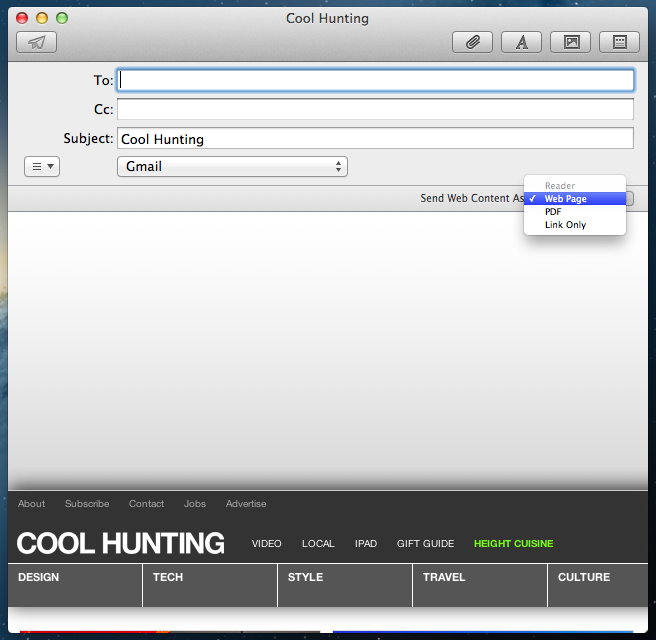Select the disabled Reader menu entry
Viewport: 656px width, 640px height.
(x=575, y=185)
